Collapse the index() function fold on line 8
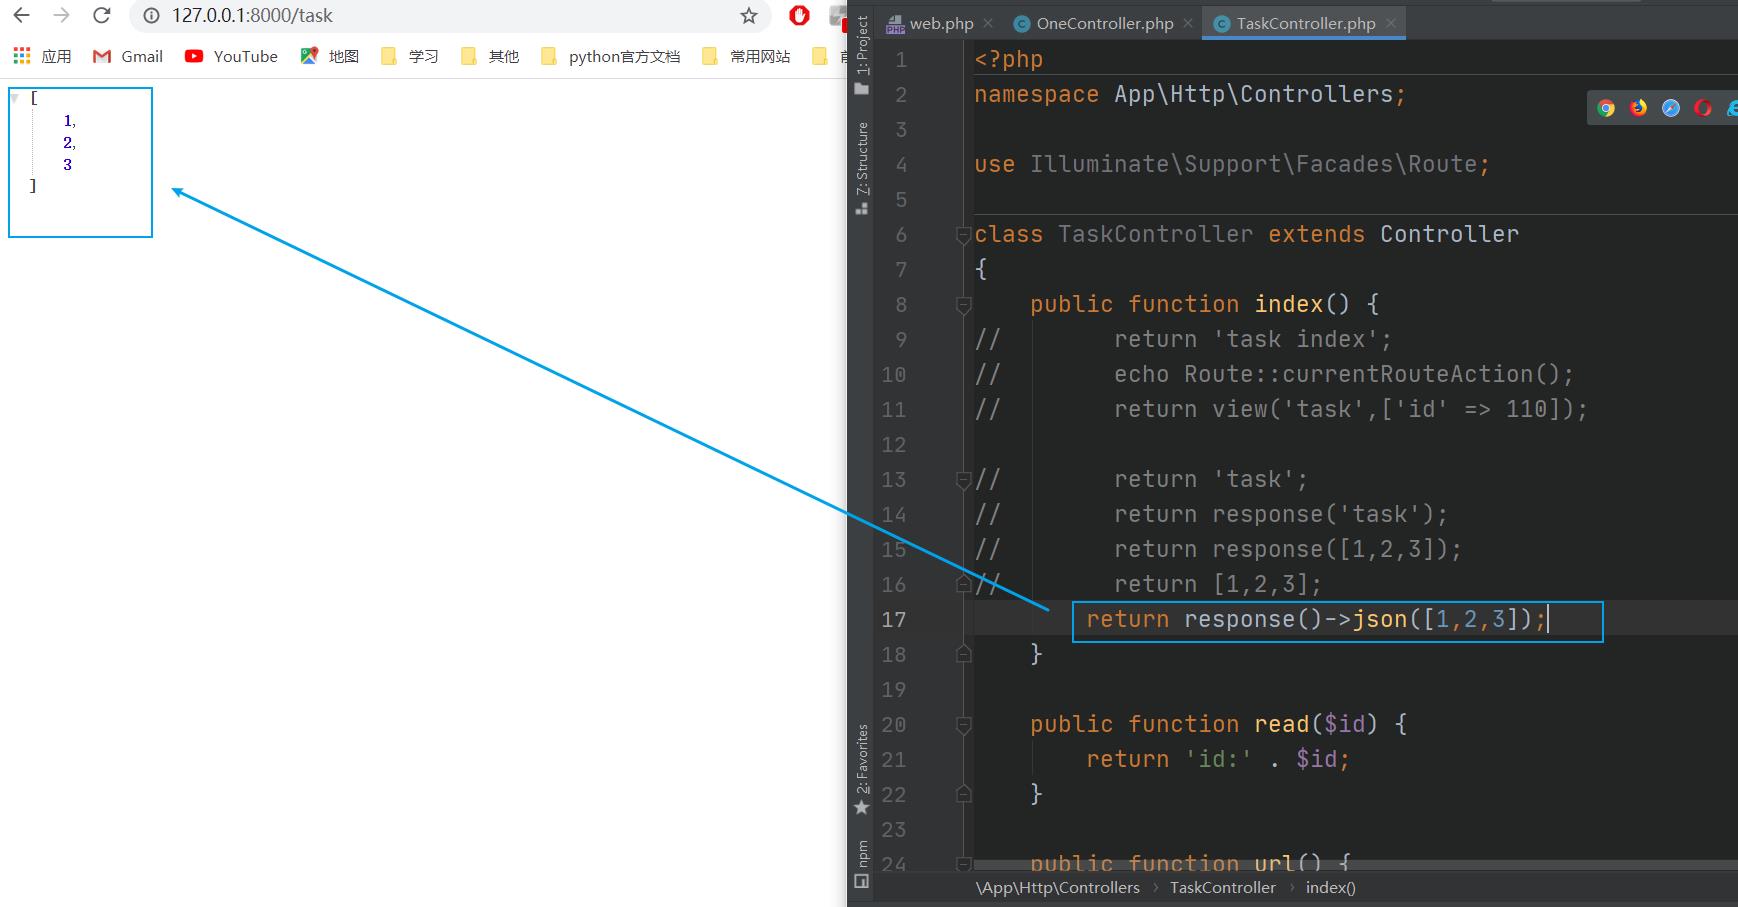 (x=964, y=305)
